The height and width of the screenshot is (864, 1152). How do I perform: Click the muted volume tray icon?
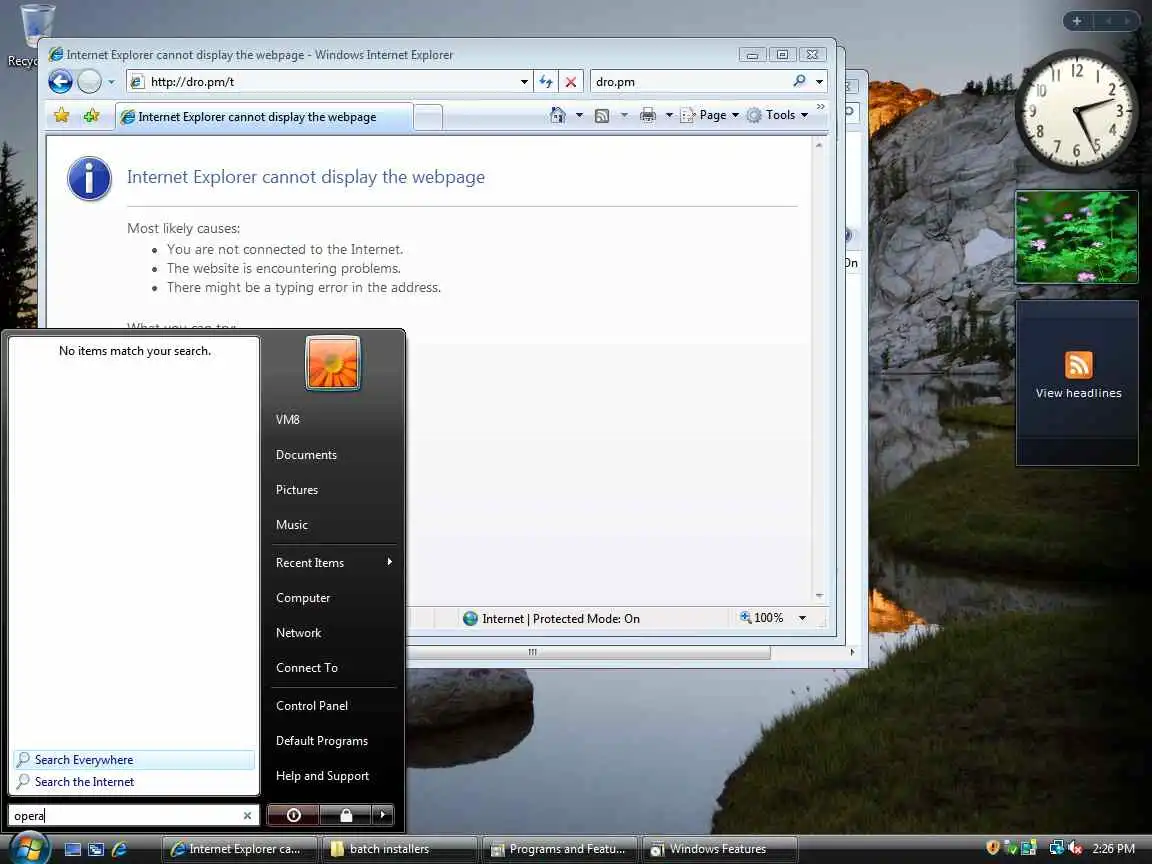tap(1075, 848)
